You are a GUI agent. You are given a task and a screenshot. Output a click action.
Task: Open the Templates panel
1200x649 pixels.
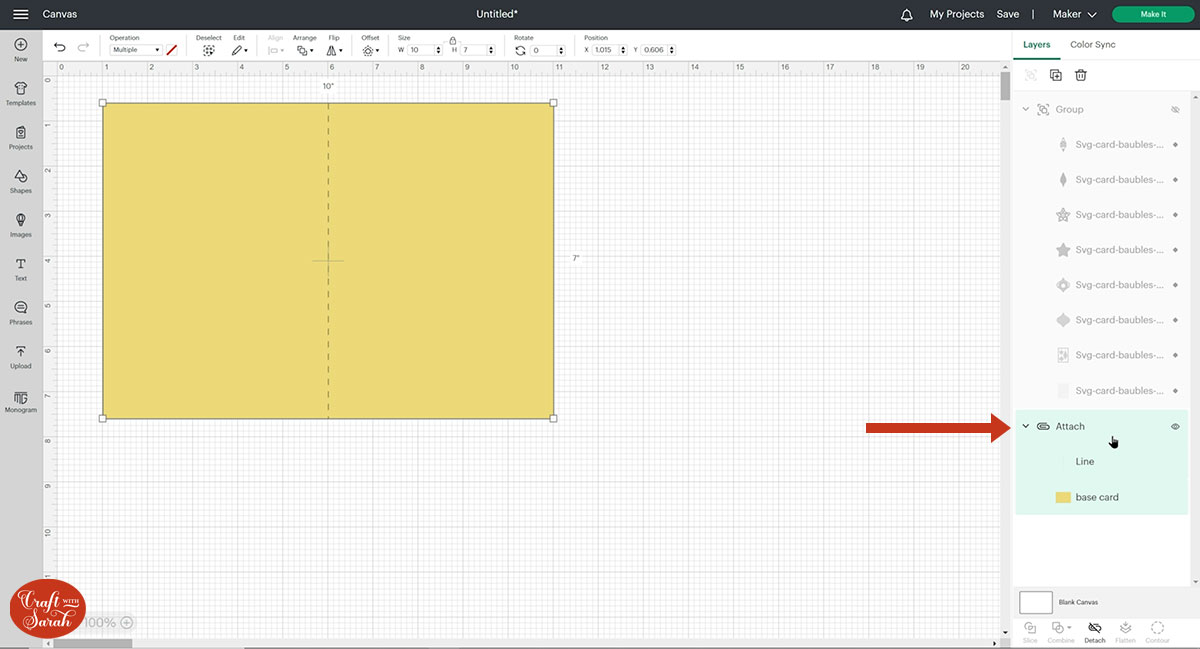click(x=21, y=93)
